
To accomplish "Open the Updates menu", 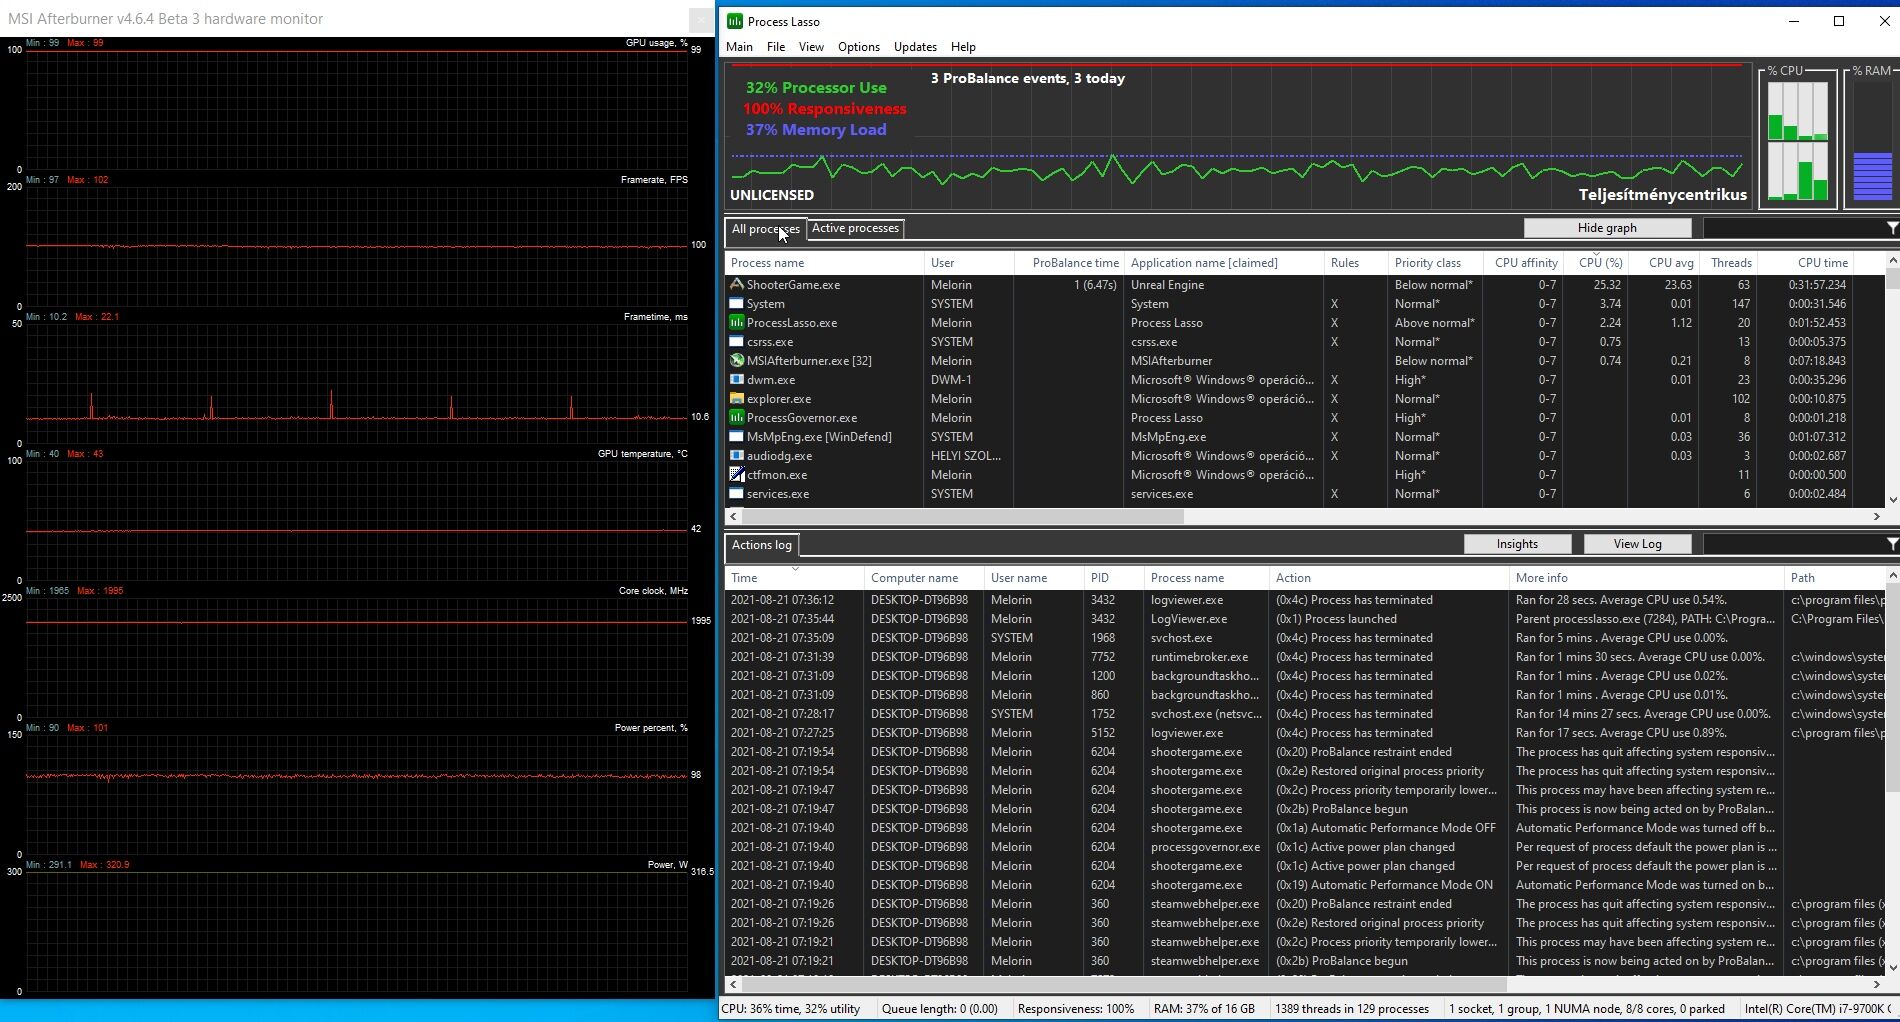I will (x=914, y=47).
